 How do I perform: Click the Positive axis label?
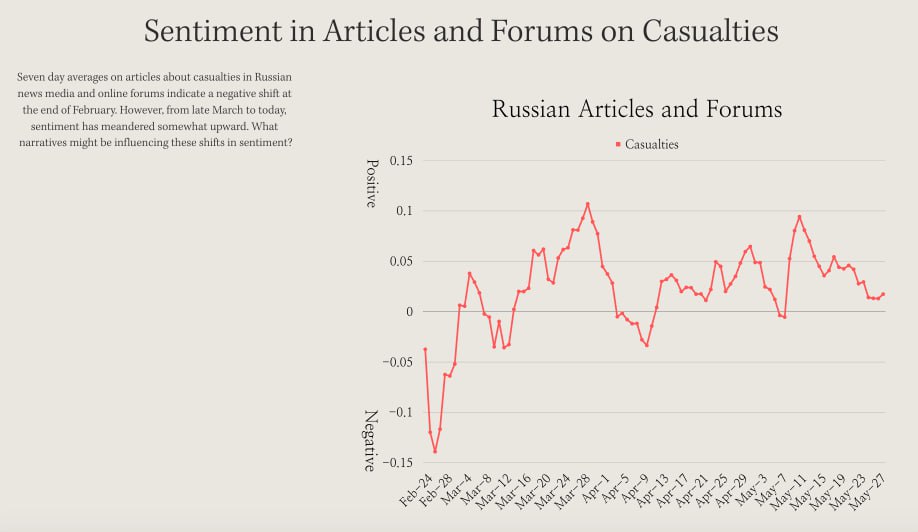point(370,183)
